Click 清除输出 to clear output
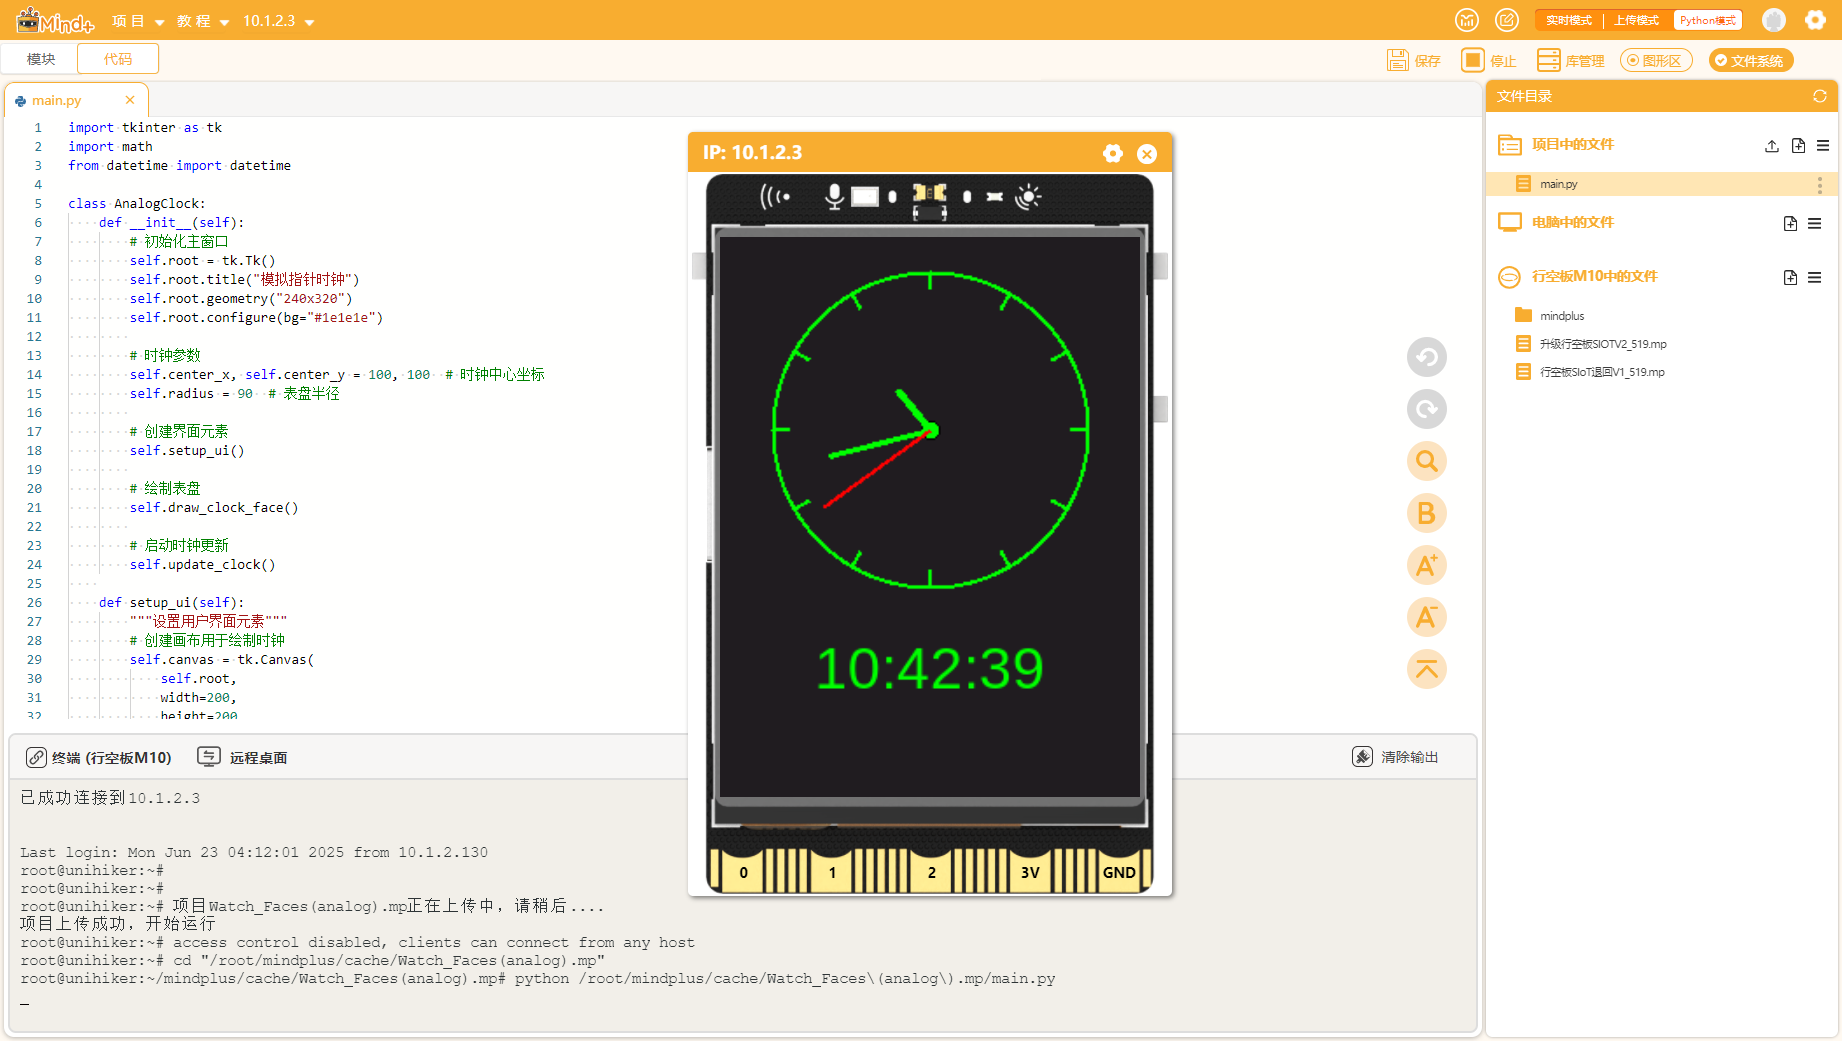The image size is (1842, 1041). (x=1395, y=757)
